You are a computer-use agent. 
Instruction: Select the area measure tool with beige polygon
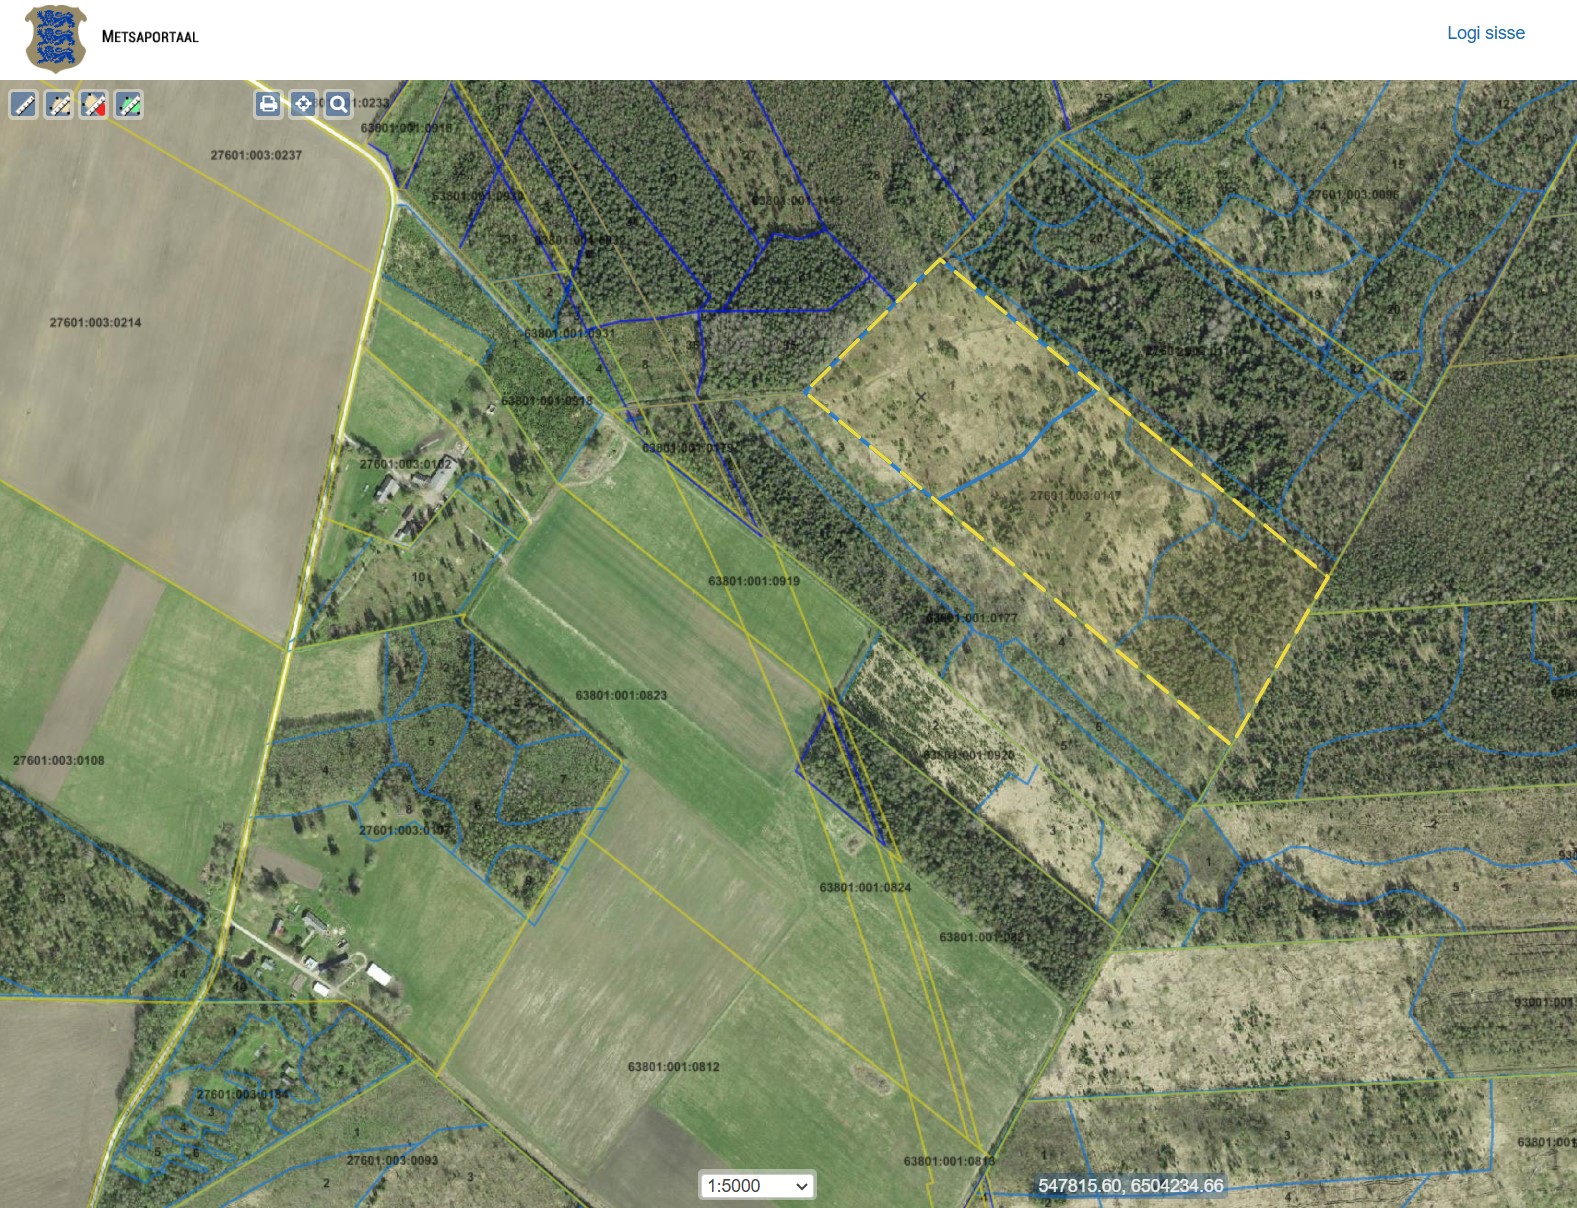(59, 105)
